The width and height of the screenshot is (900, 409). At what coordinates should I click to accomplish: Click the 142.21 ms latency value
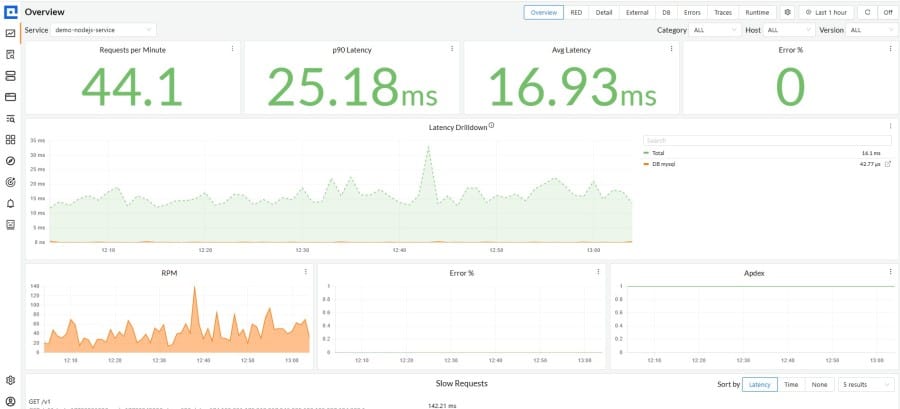pyautogui.click(x=442, y=406)
